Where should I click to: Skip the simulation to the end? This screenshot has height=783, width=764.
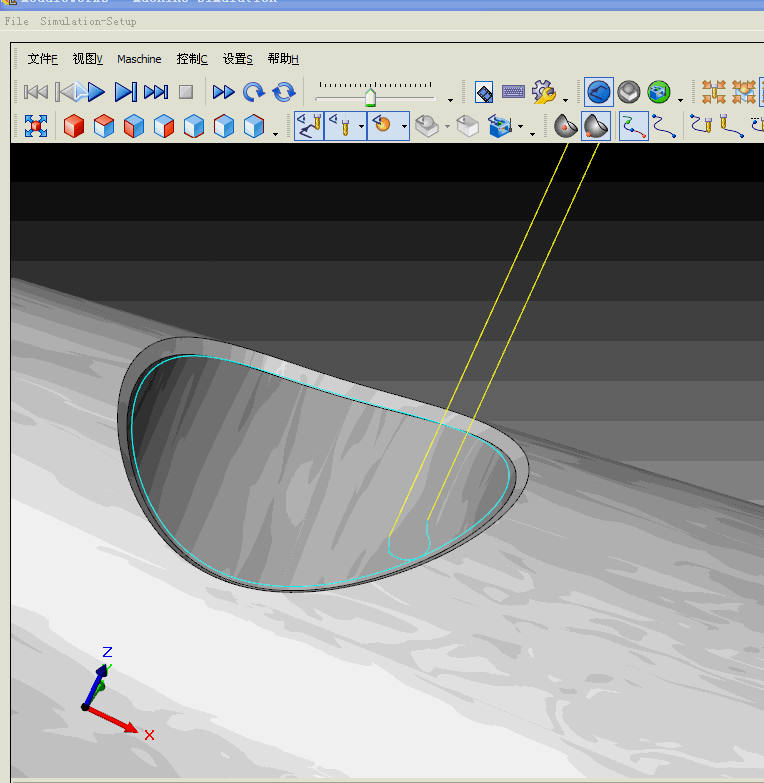tap(156, 92)
